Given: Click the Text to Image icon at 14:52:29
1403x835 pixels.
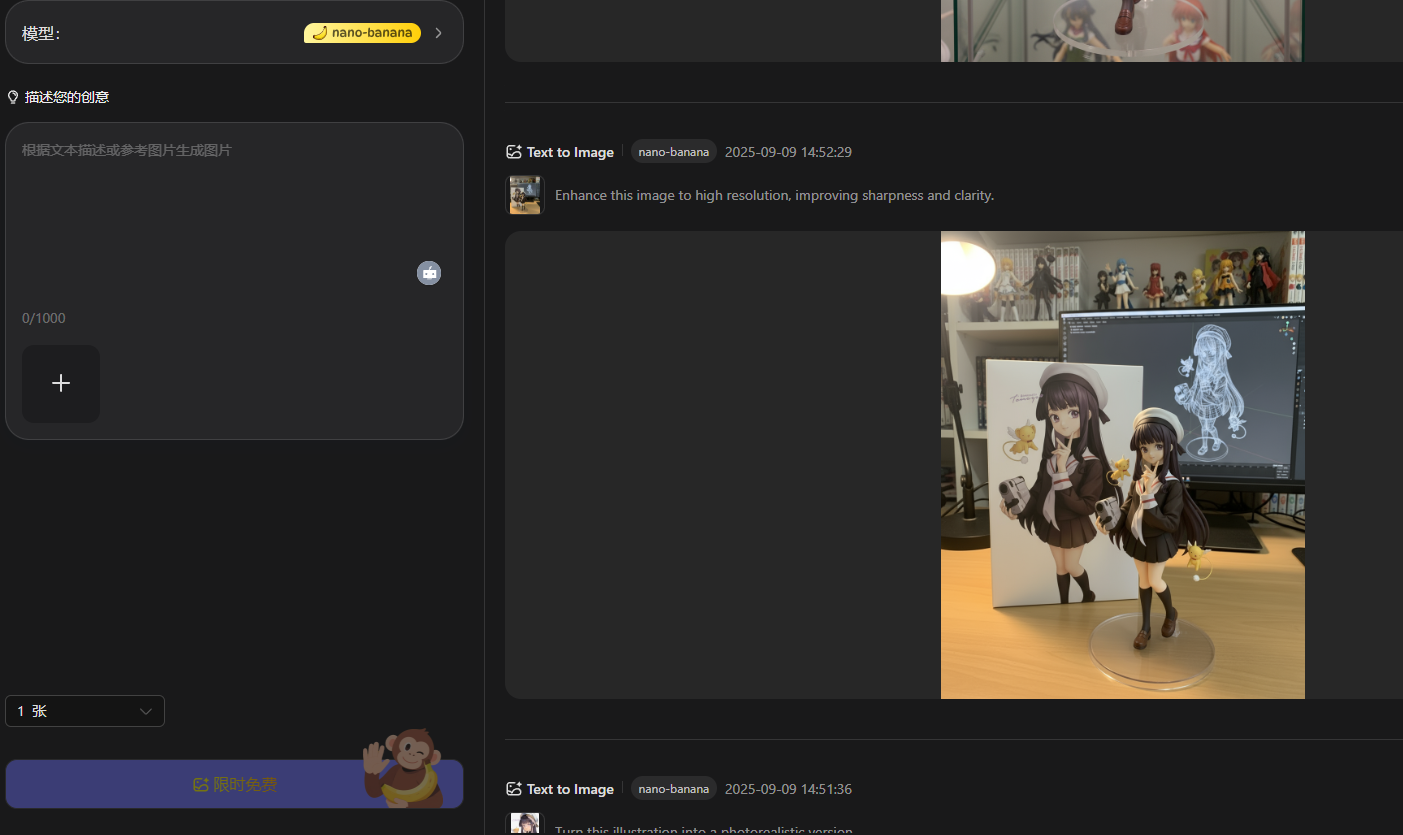Looking at the screenshot, I should [514, 152].
